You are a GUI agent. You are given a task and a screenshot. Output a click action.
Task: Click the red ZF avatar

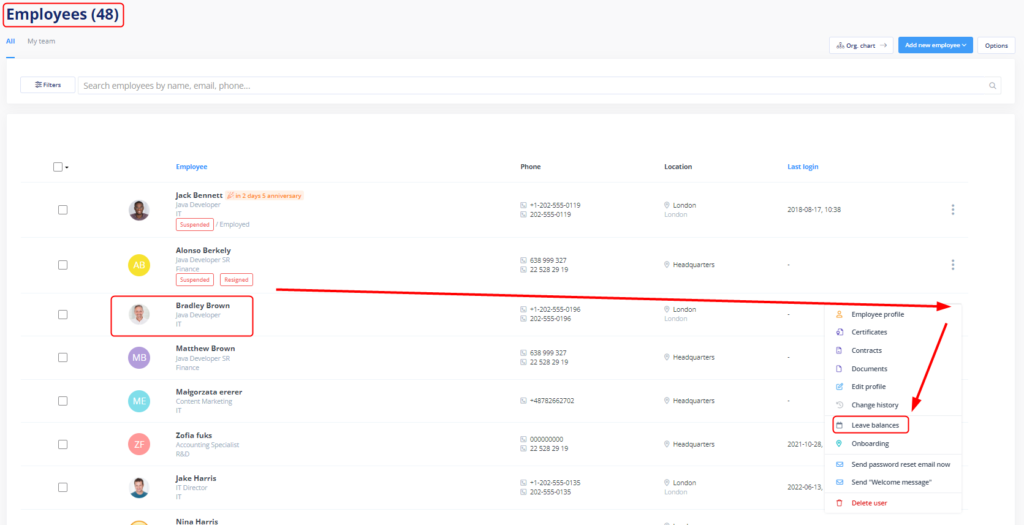(138, 444)
